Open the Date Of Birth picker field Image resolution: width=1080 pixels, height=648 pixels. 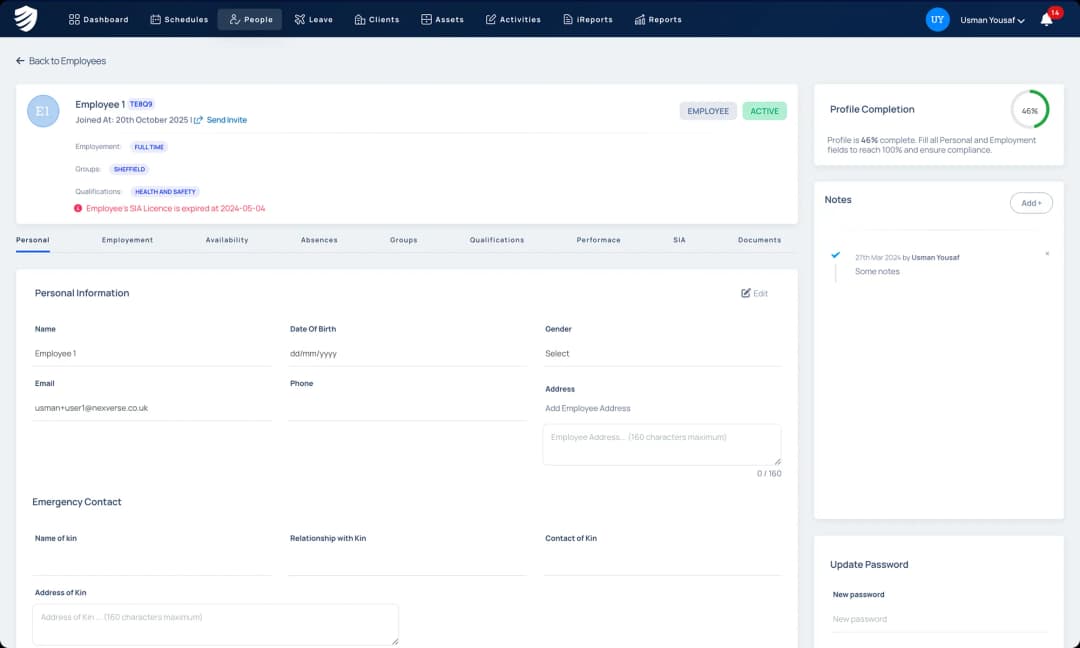tap(406, 353)
